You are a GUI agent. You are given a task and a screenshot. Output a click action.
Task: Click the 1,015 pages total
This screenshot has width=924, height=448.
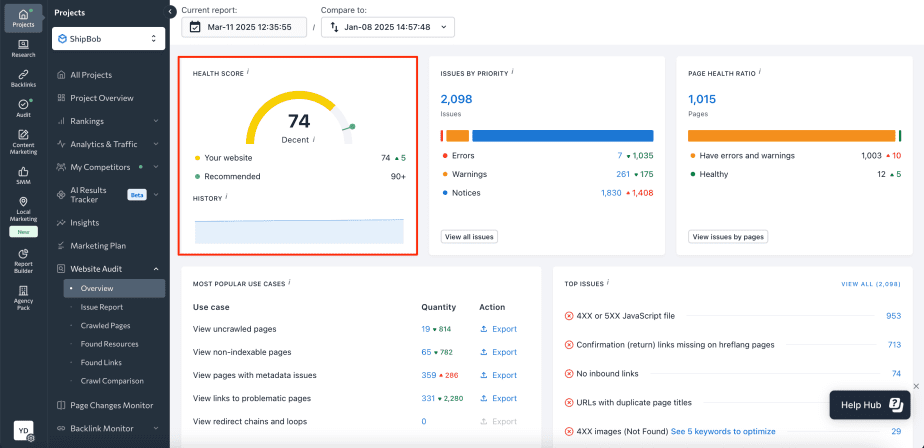pyautogui.click(x=702, y=99)
